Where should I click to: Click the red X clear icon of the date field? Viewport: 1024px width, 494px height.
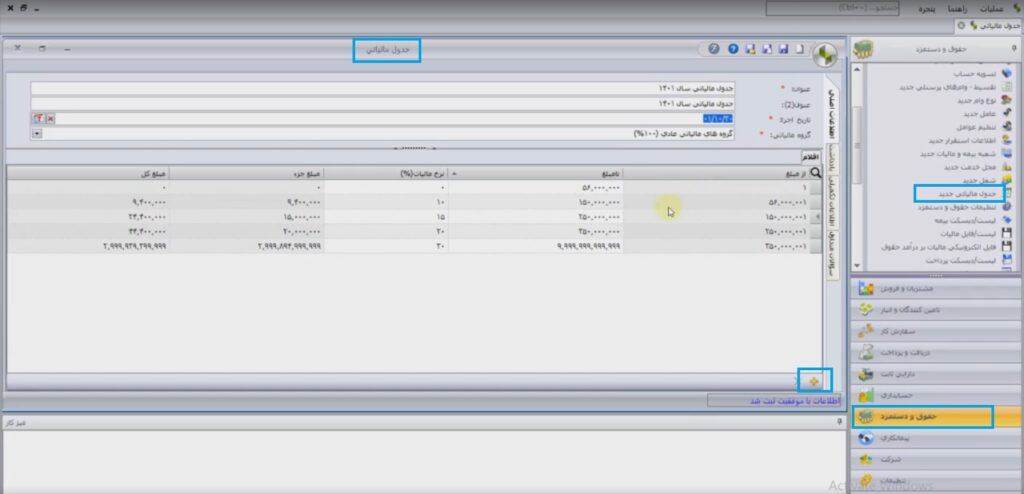tap(50, 118)
